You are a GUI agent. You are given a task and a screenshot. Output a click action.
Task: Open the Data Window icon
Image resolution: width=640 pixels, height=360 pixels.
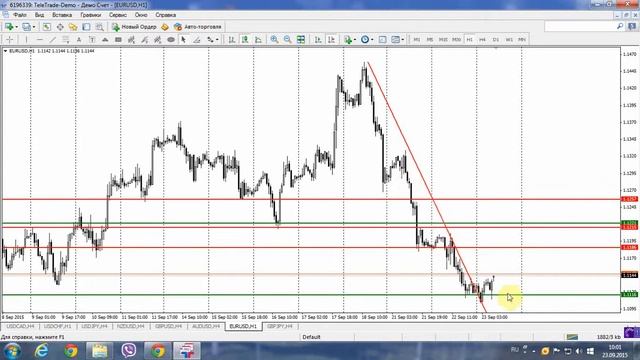pyautogui.click(x=60, y=27)
